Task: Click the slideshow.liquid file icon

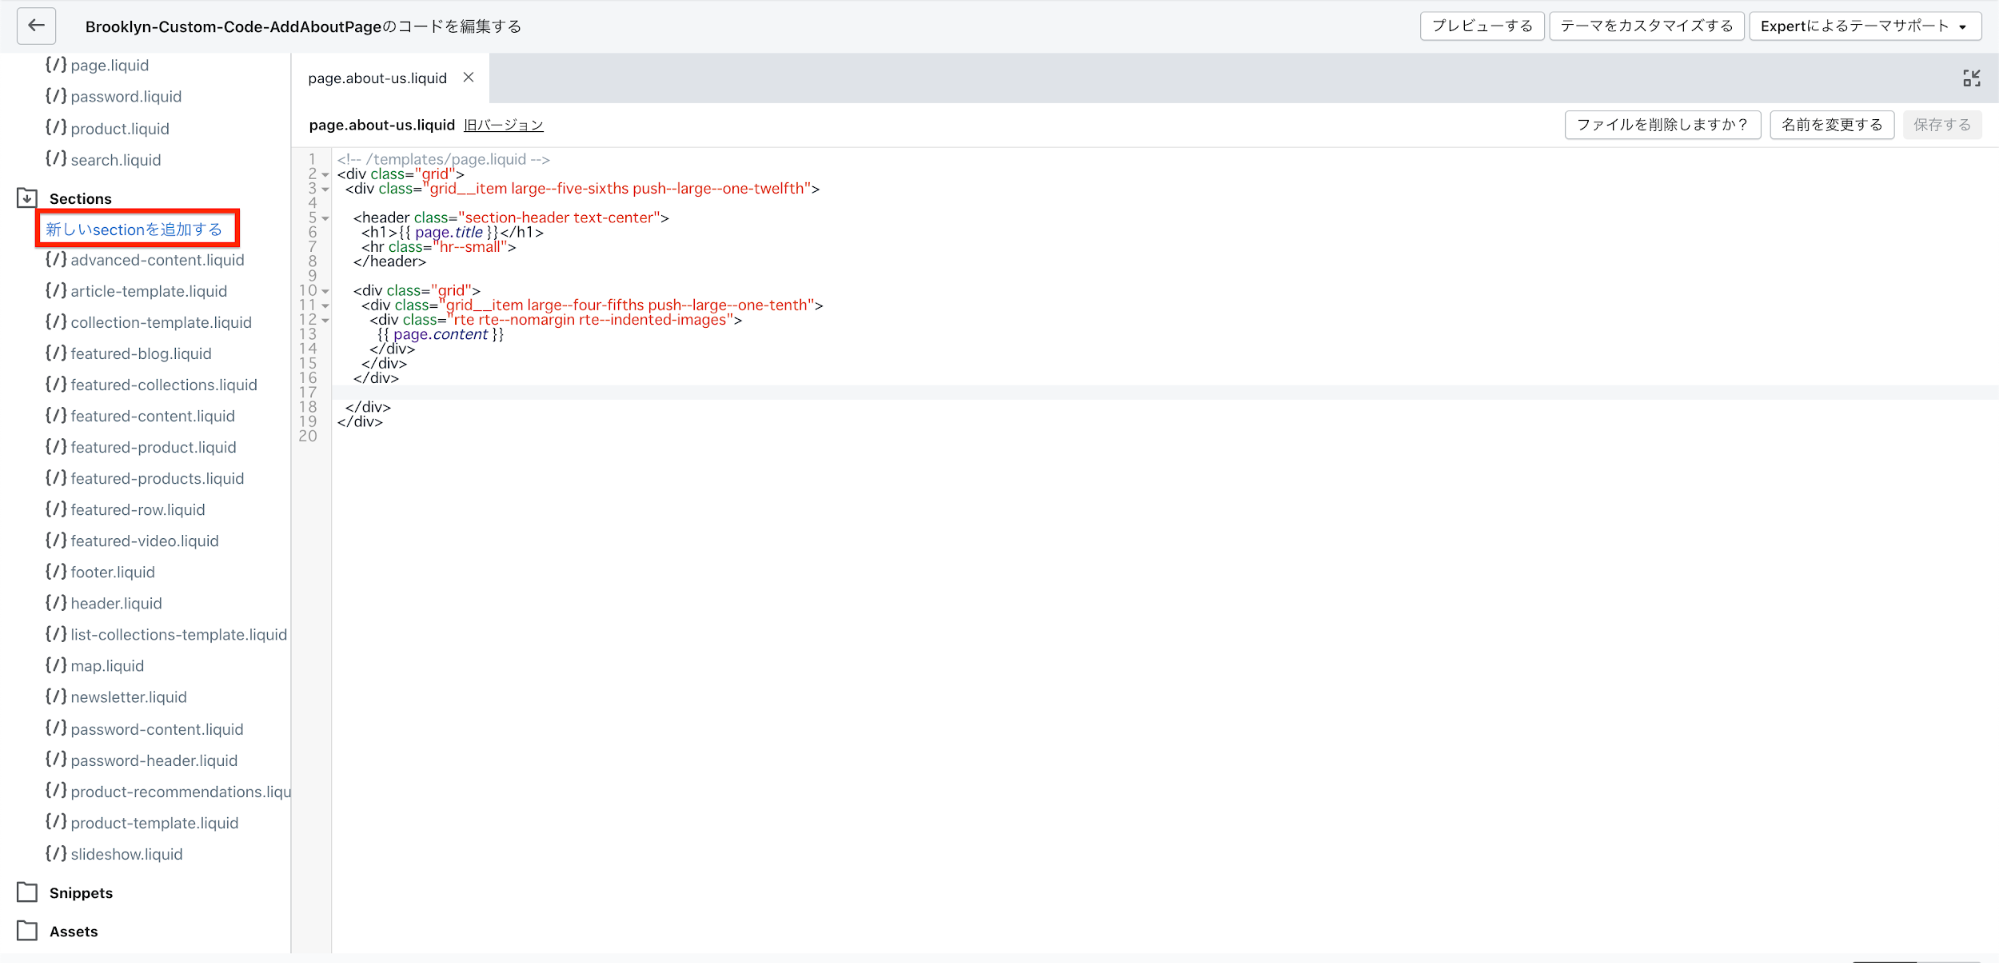Action: coord(56,853)
